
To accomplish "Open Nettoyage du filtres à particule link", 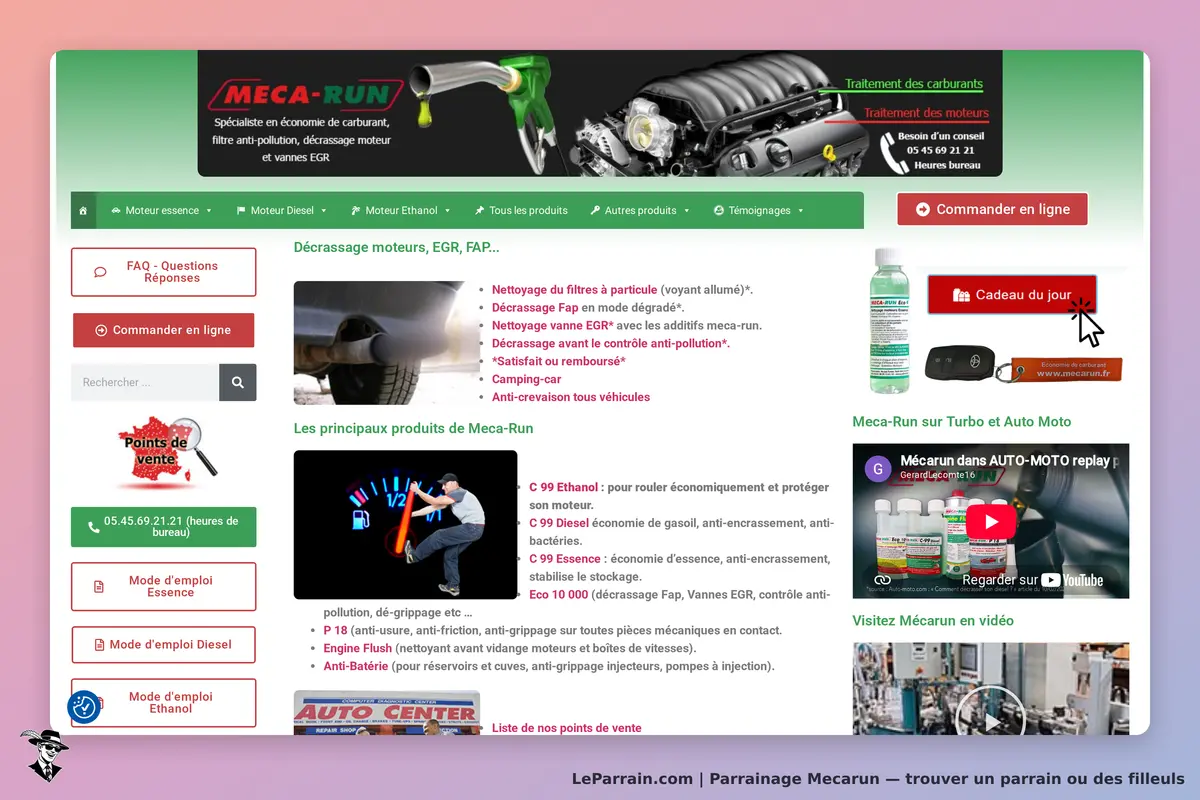I will pos(575,290).
